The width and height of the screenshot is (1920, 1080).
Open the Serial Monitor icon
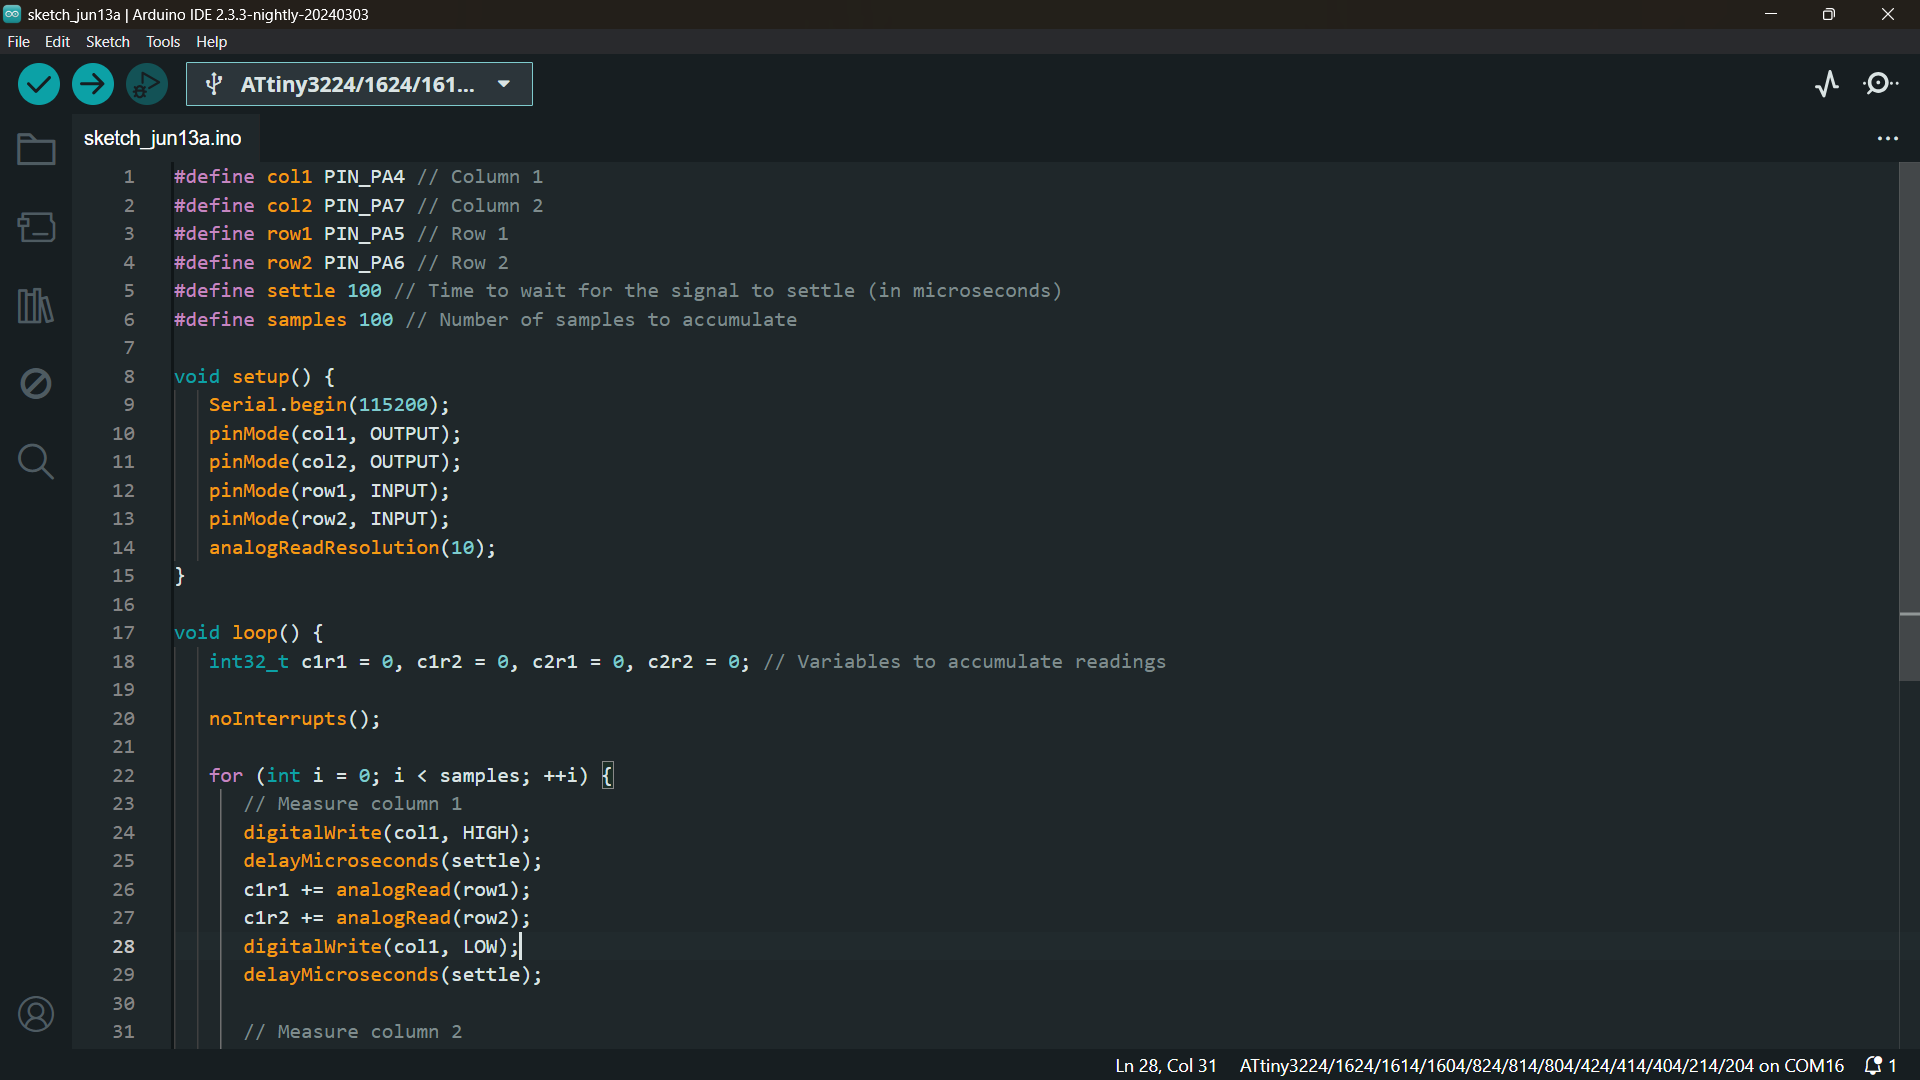(x=1881, y=84)
